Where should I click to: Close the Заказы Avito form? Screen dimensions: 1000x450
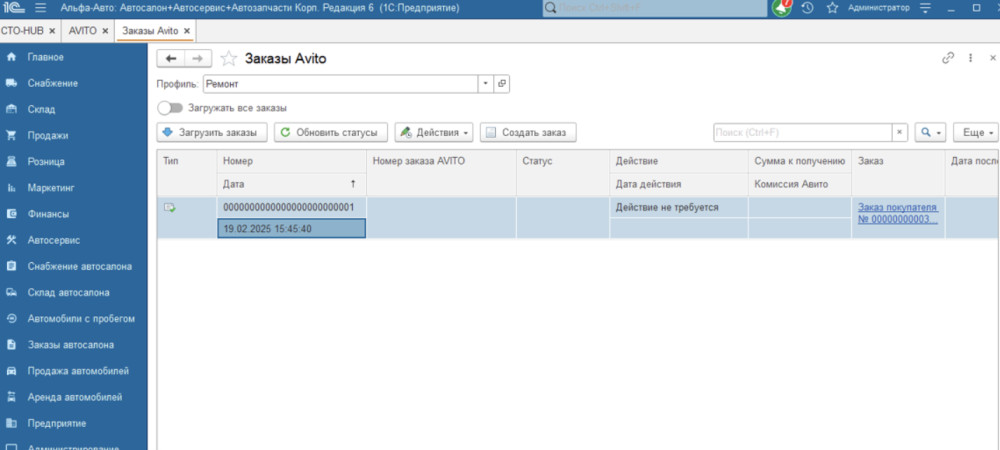(992, 58)
